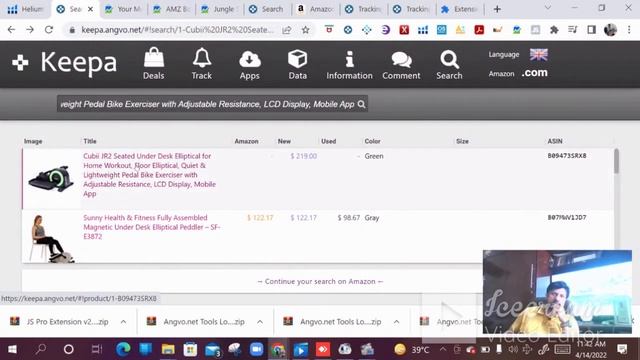Open File Explorer from taskbar

tap(168, 349)
